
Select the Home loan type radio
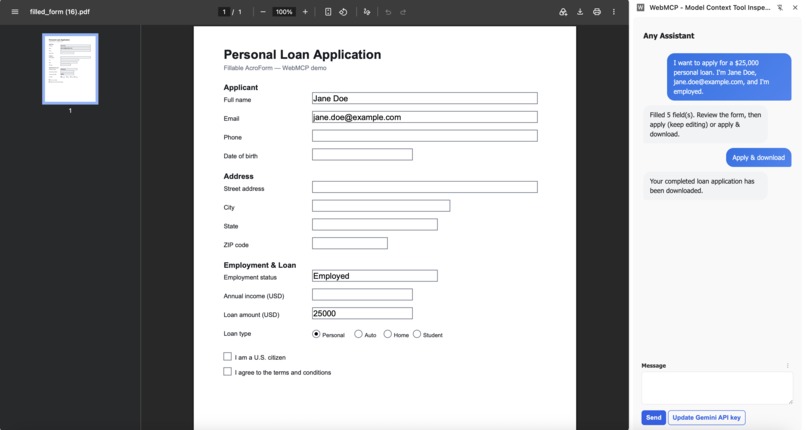tap(388, 334)
